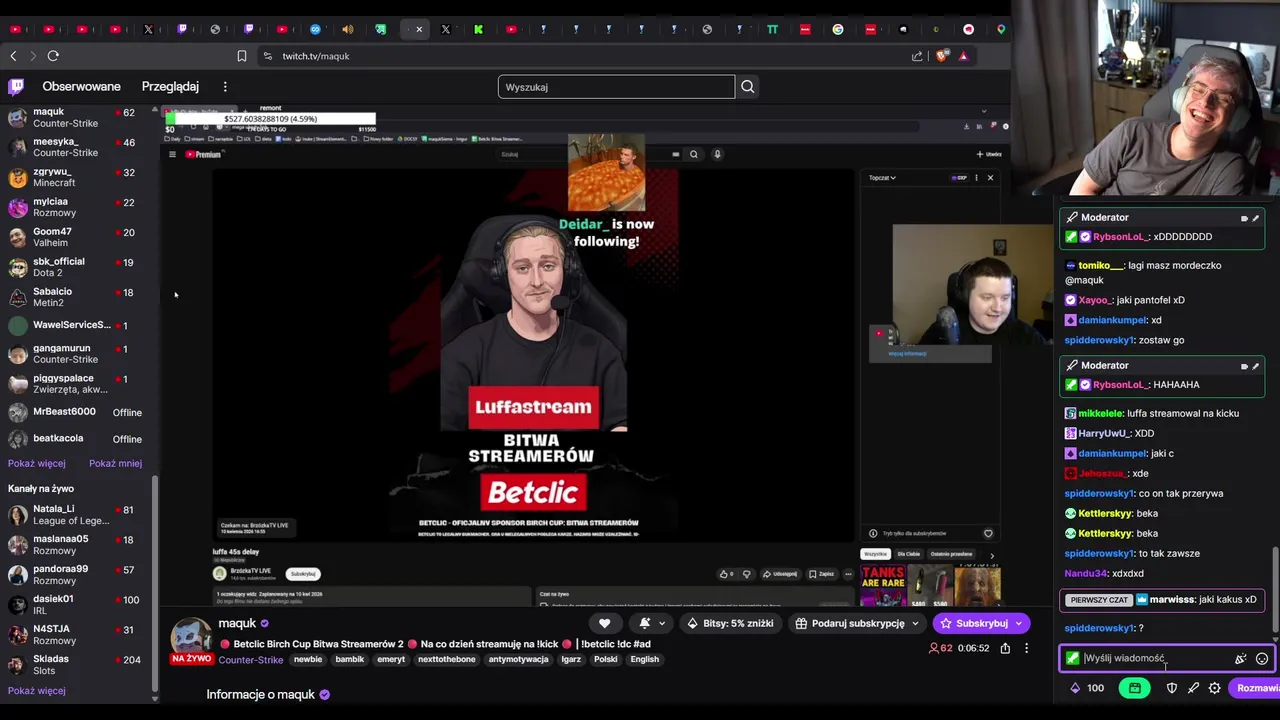
Task: Click Pokaż mniej link
Action: [115, 464]
